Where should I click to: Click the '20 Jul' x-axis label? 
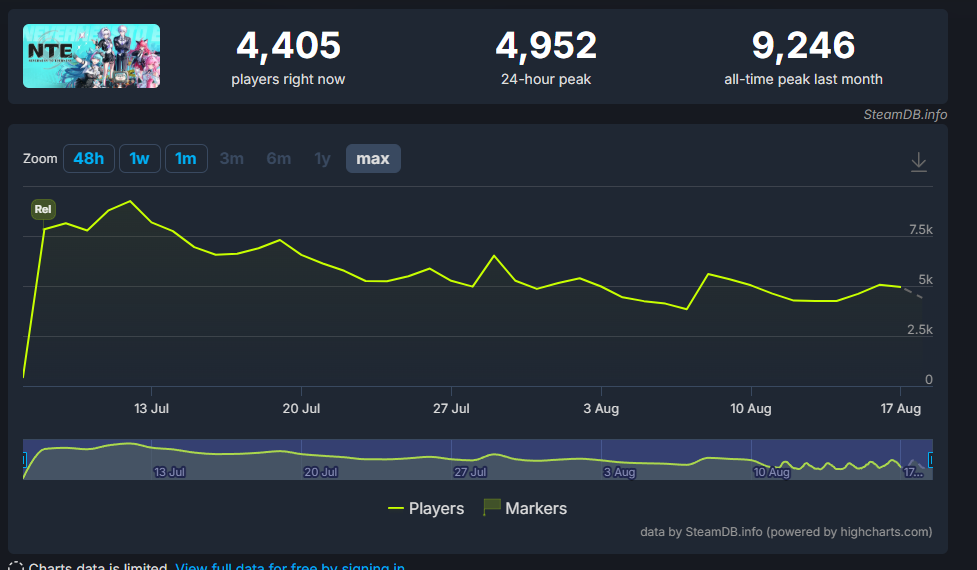[301, 409]
